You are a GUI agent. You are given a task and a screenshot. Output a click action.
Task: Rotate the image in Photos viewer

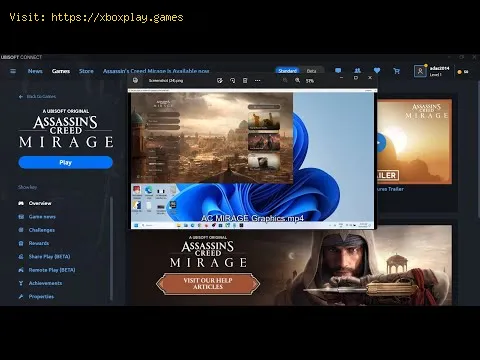click(x=232, y=81)
